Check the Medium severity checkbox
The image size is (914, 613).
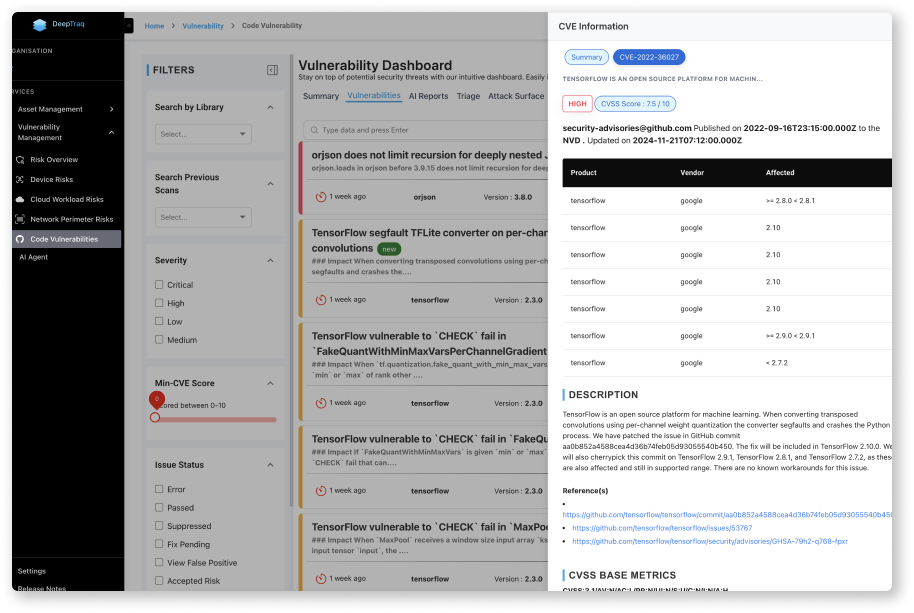(159, 339)
